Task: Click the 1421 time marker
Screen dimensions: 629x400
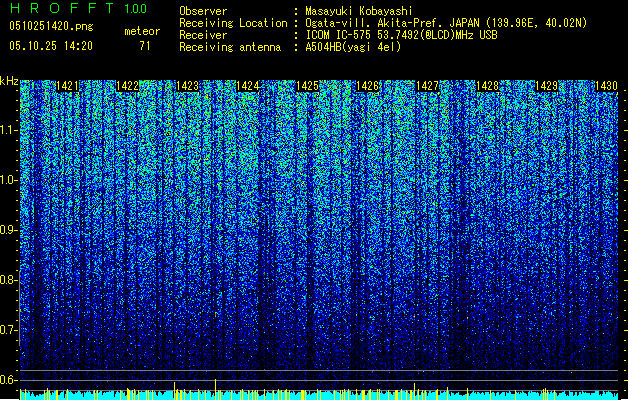Action: click(67, 86)
